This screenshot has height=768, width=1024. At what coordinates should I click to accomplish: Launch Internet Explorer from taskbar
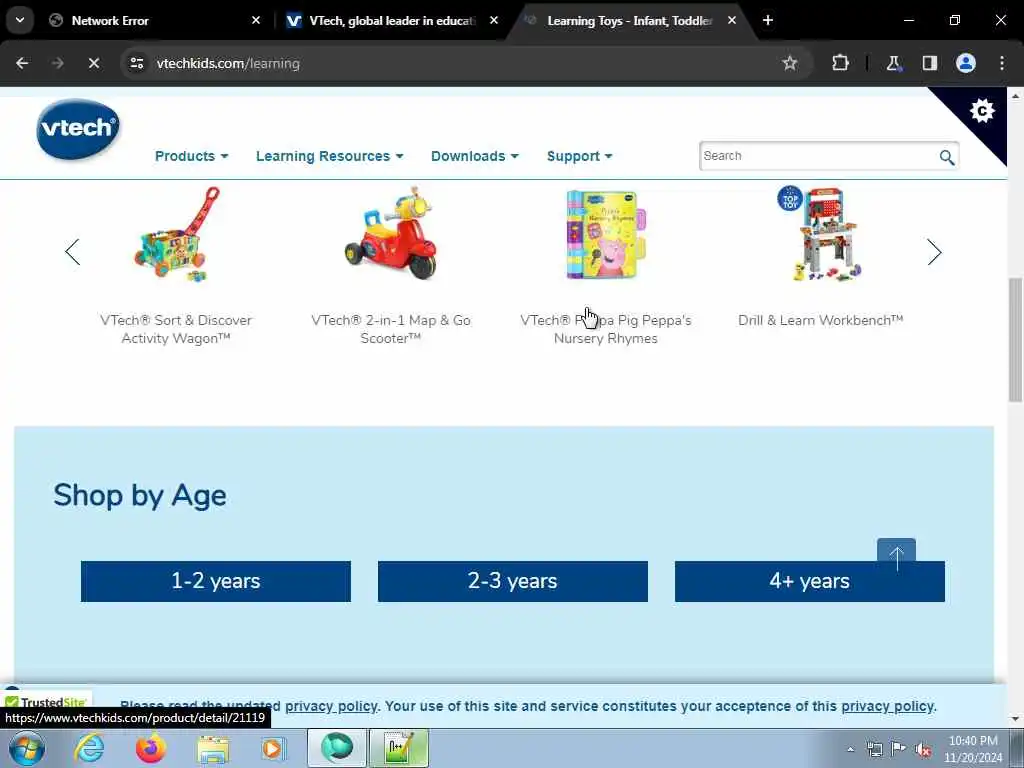point(89,748)
